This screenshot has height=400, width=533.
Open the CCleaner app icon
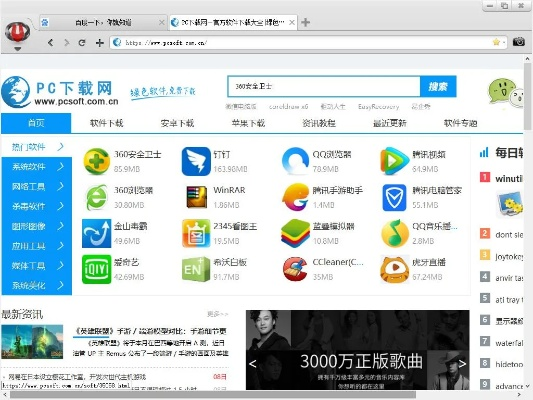click(295, 269)
